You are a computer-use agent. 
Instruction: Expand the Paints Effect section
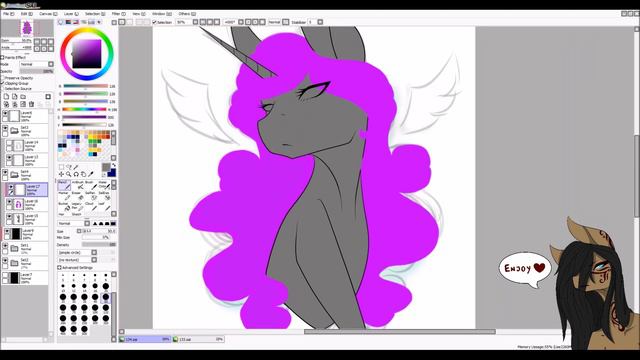coord(2,58)
